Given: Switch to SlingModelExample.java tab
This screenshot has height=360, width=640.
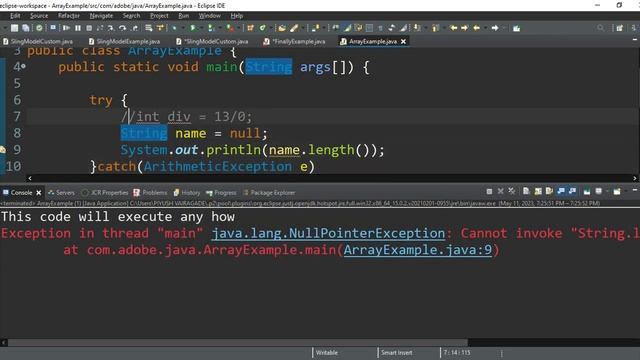Looking at the screenshot, I should point(124,41).
